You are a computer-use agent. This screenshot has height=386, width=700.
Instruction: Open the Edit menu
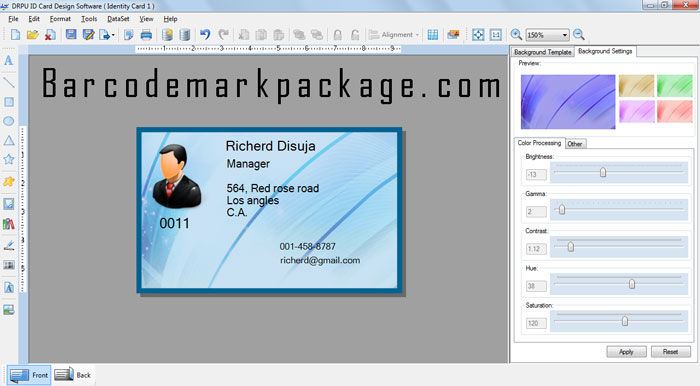pos(34,19)
